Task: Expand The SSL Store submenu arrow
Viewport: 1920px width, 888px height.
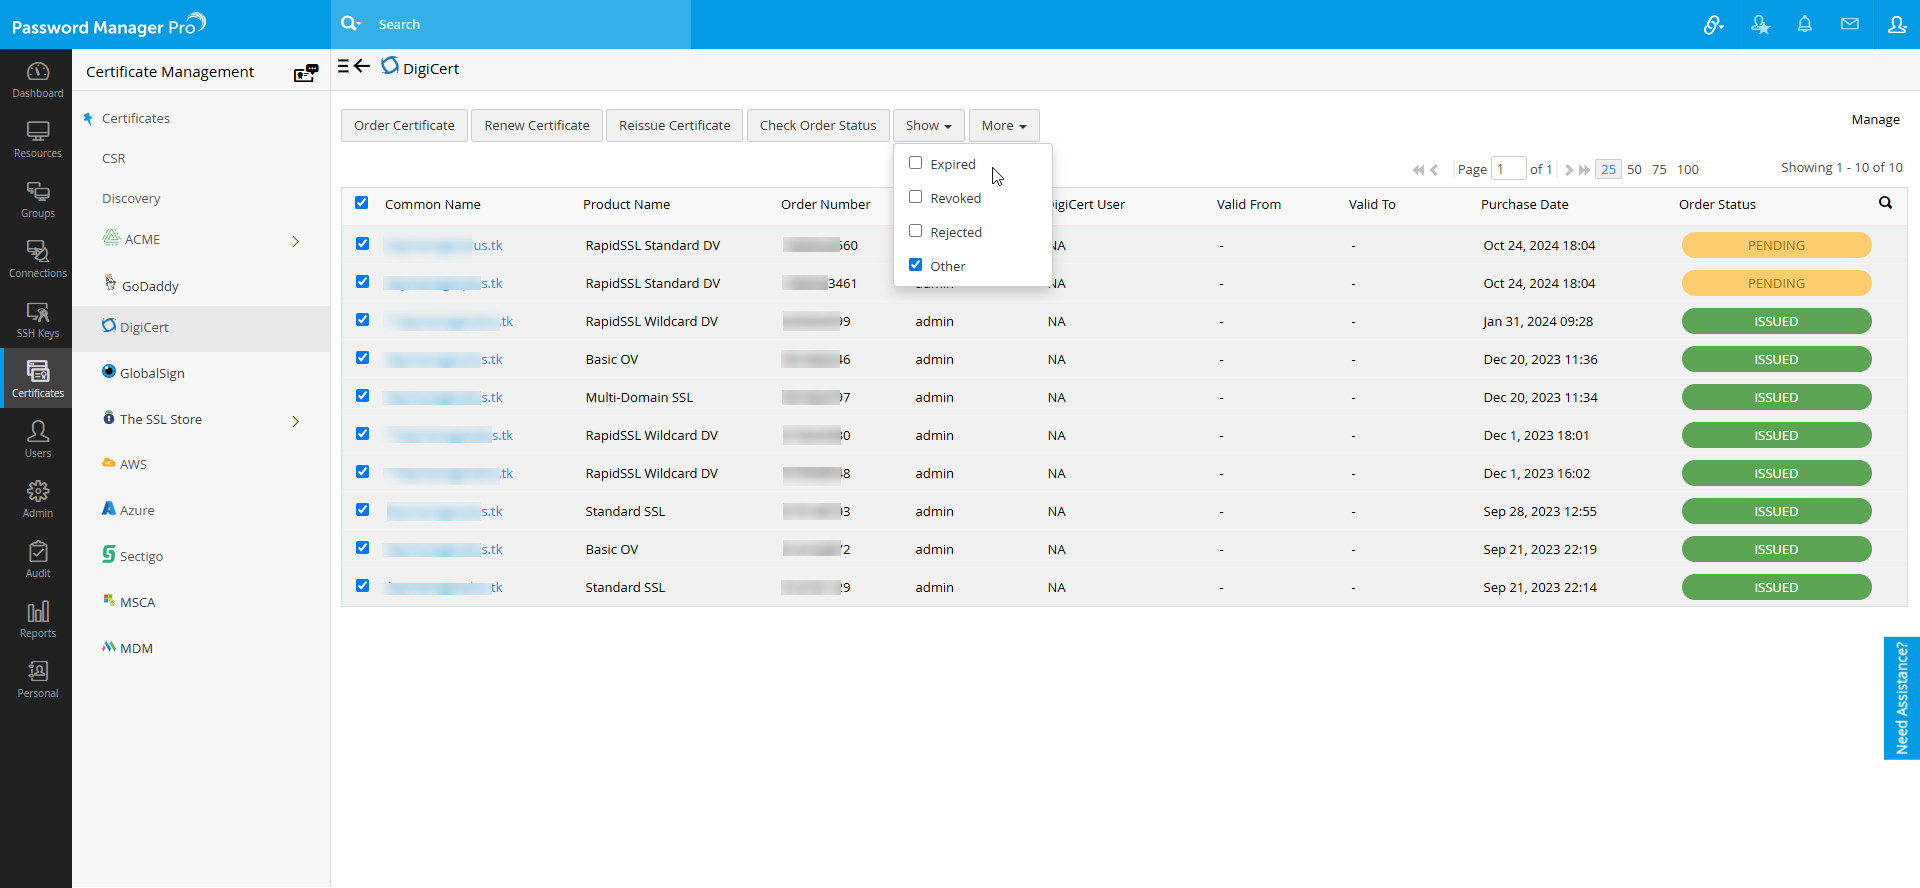Action: (x=295, y=421)
